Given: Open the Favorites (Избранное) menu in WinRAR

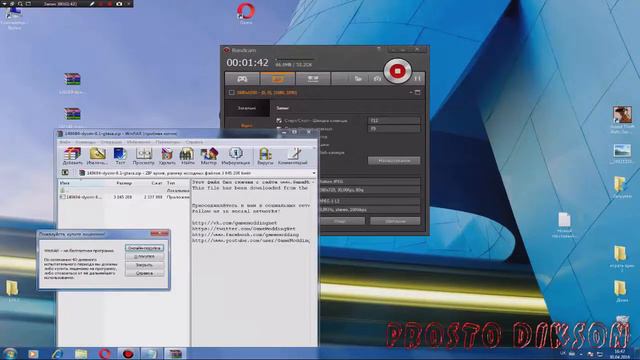Looking at the screenshot, I should 139,142.
